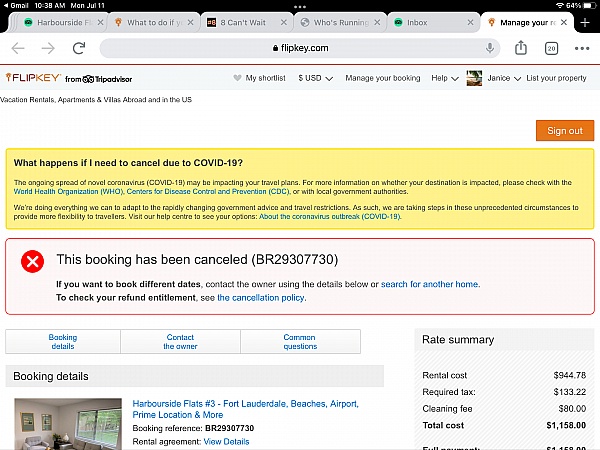Close the 'Who's Running' tab
The image size is (600, 450).
(x=377, y=23)
